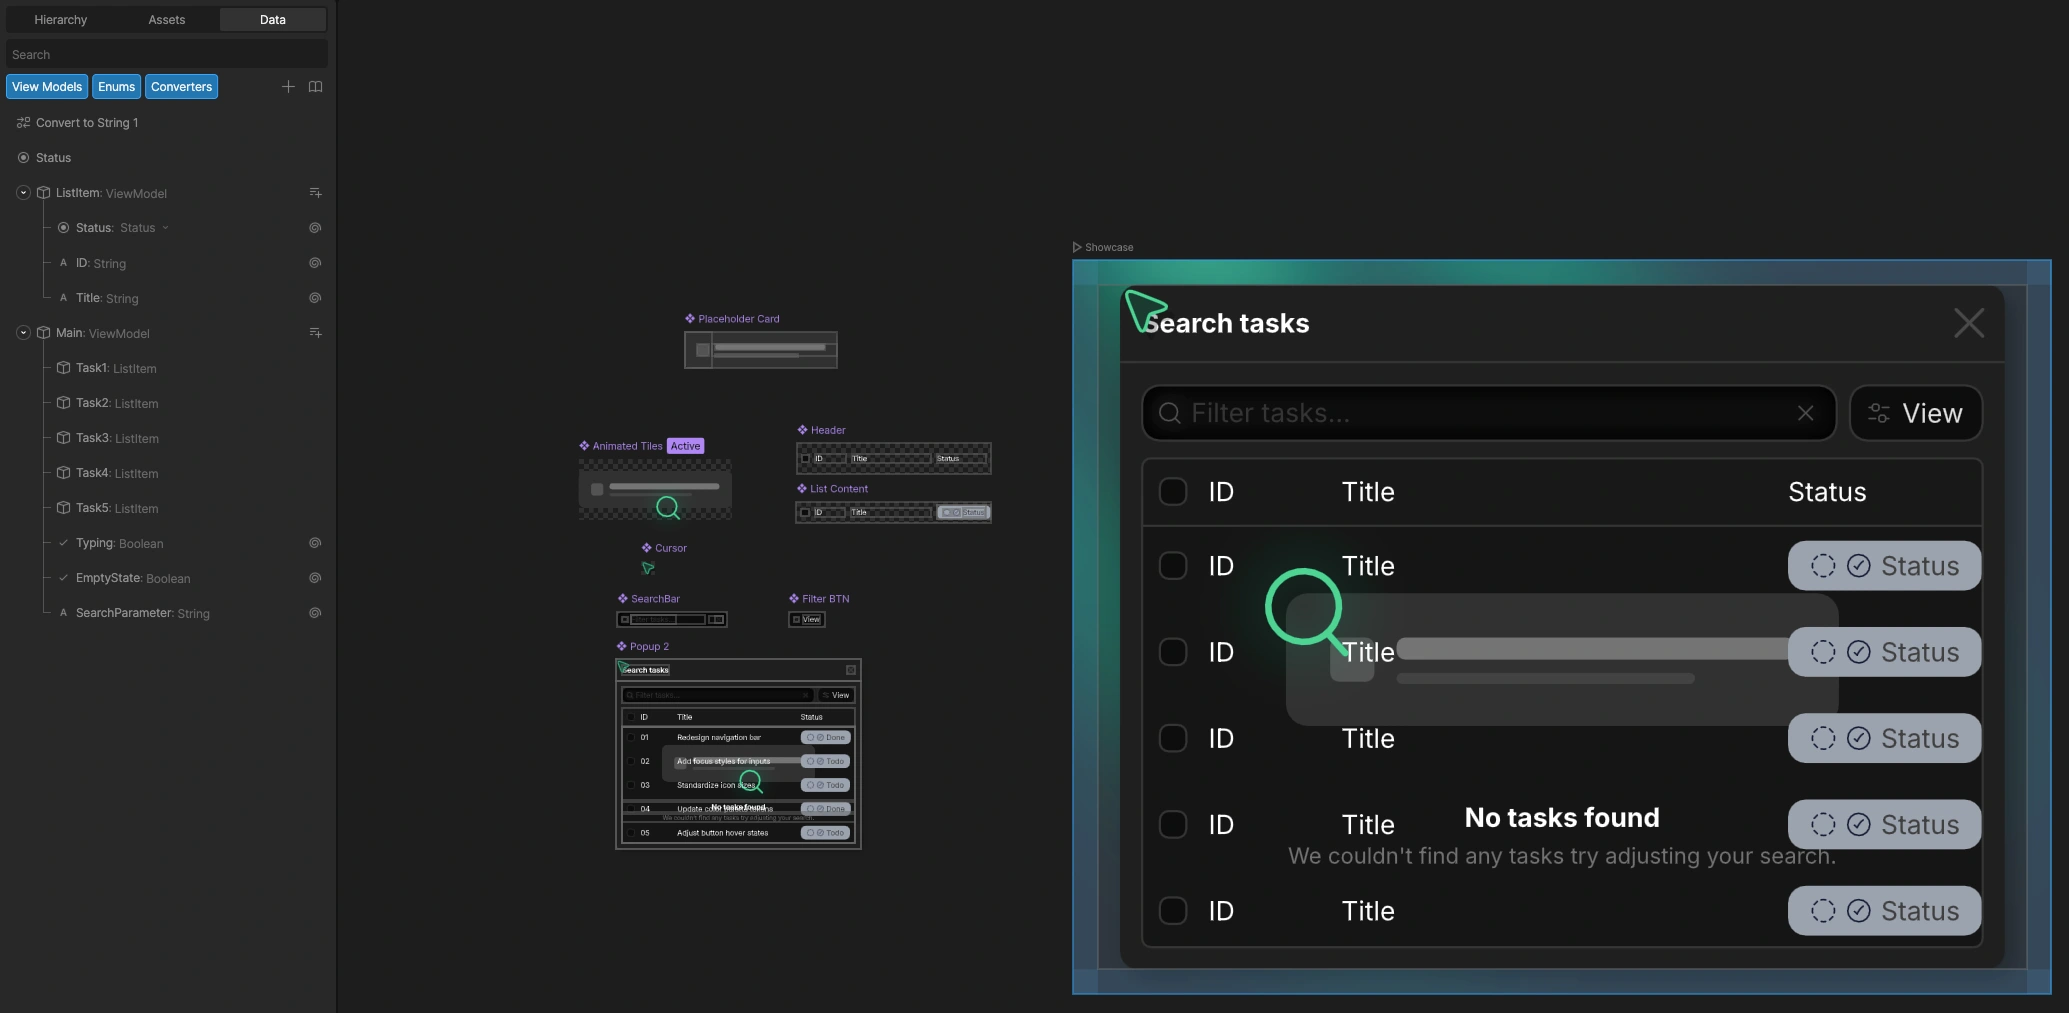This screenshot has width=2069, height=1013.
Task: Select the Convert to String 1 converter icon
Action: point(23,122)
